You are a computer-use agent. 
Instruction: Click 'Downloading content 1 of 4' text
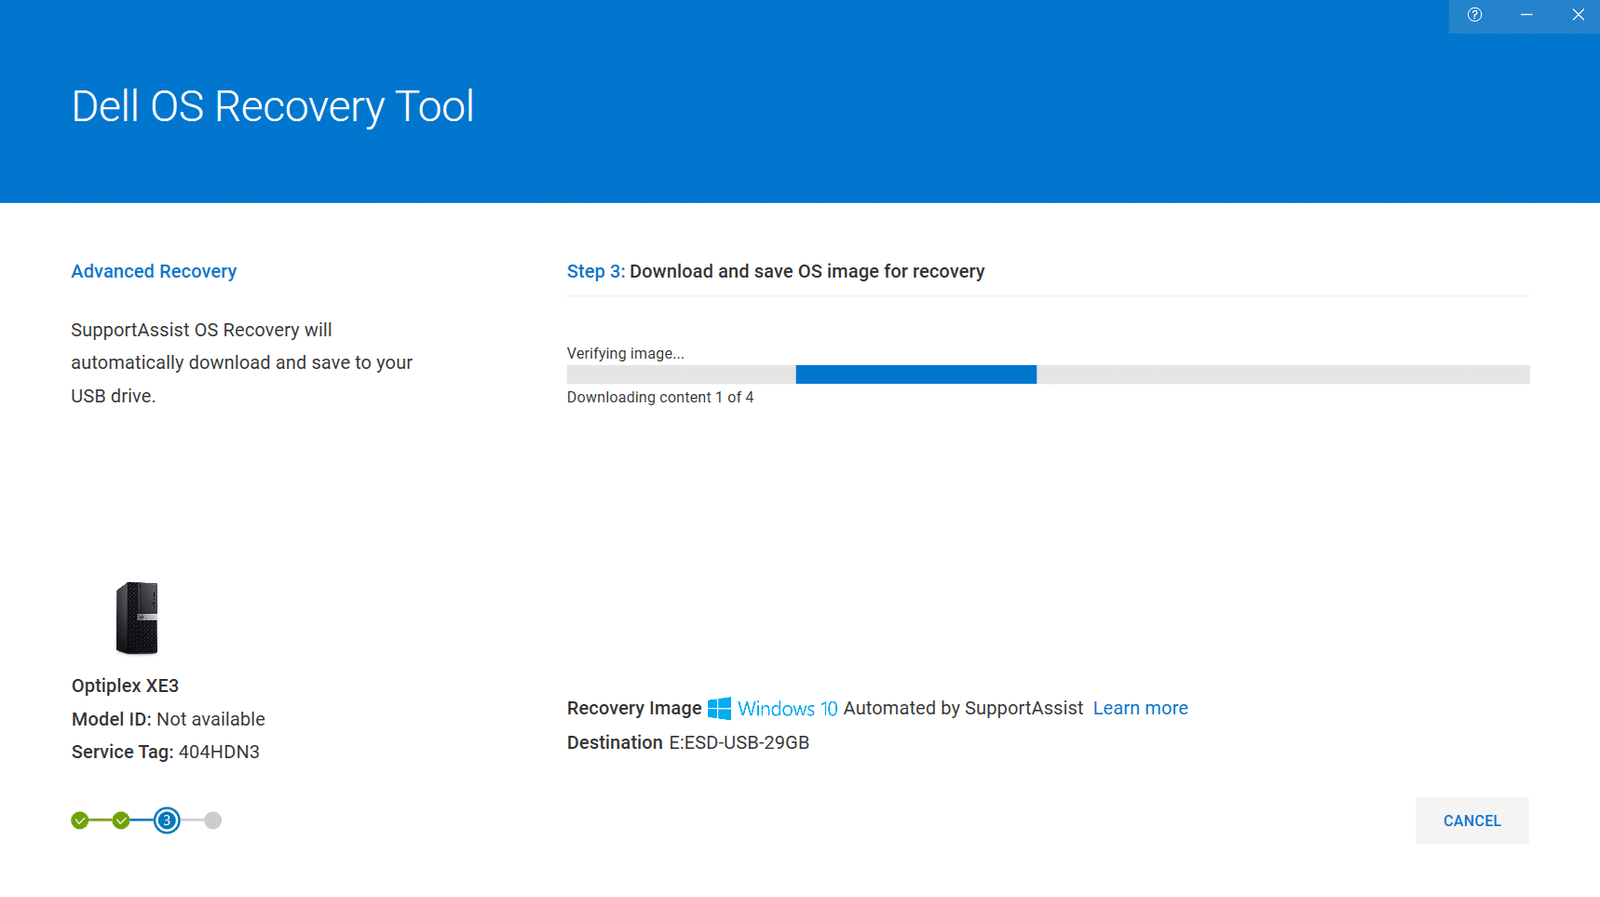pos(660,397)
